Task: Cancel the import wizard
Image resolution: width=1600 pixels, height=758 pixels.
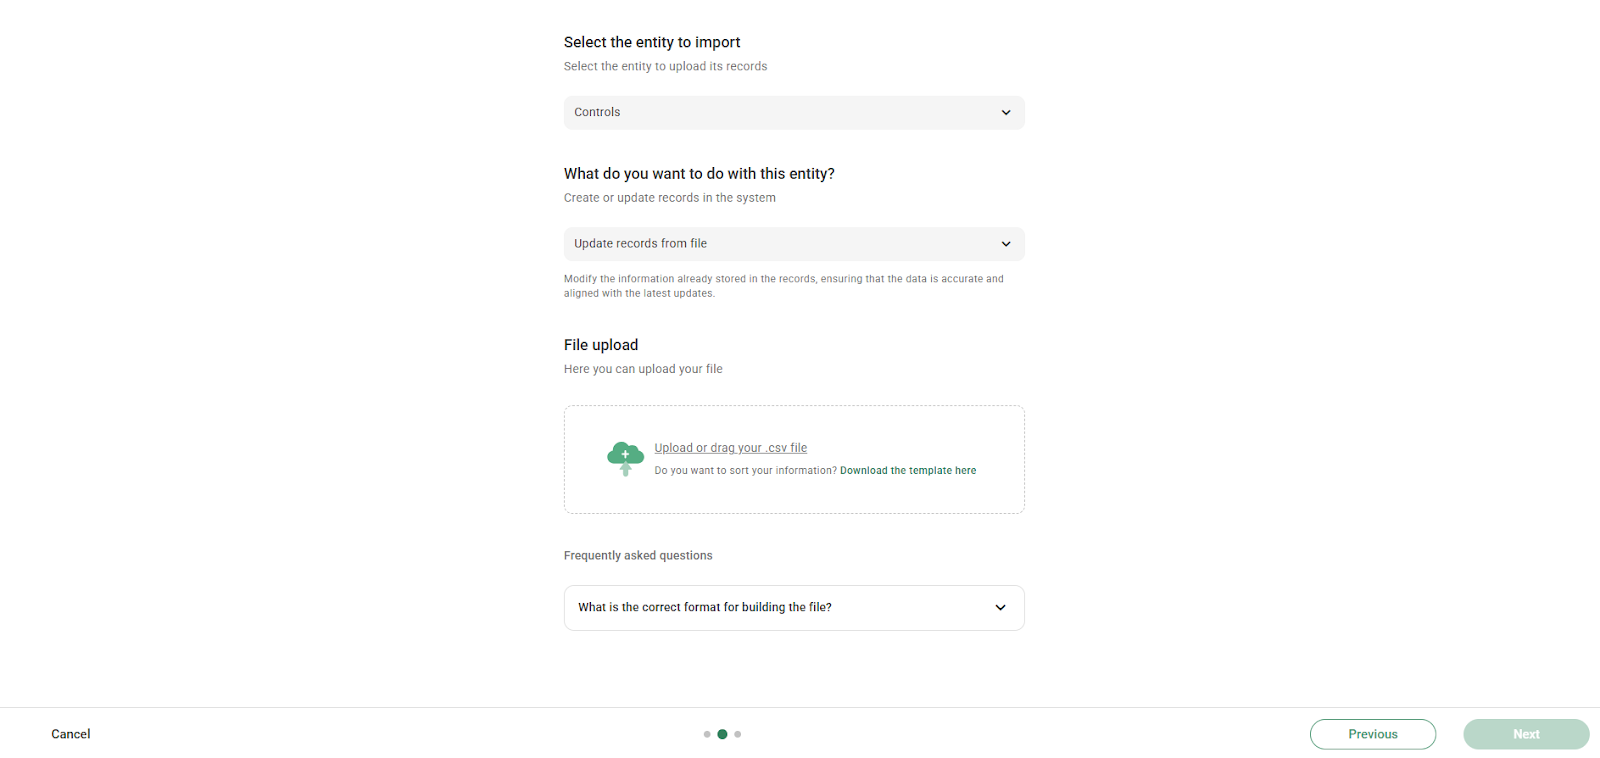Action: pos(71,734)
